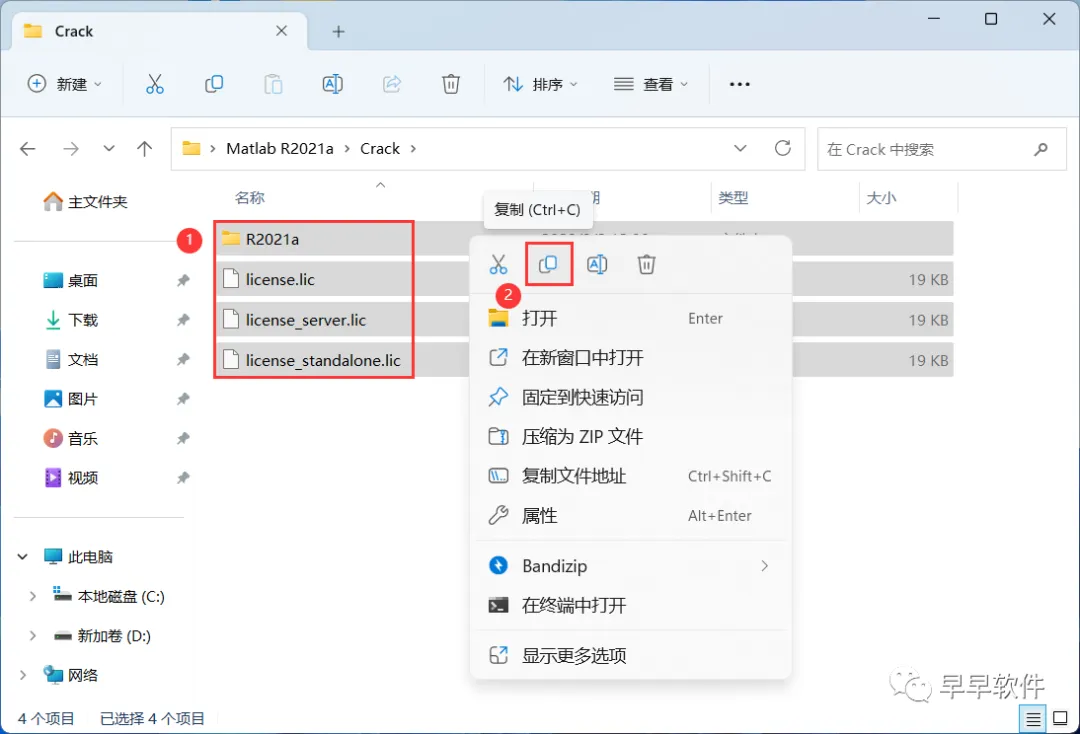Image resolution: width=1080 pixels, height=734 pixels.
Task: Click Rename icon in the context menu
Action: point(597,264)
